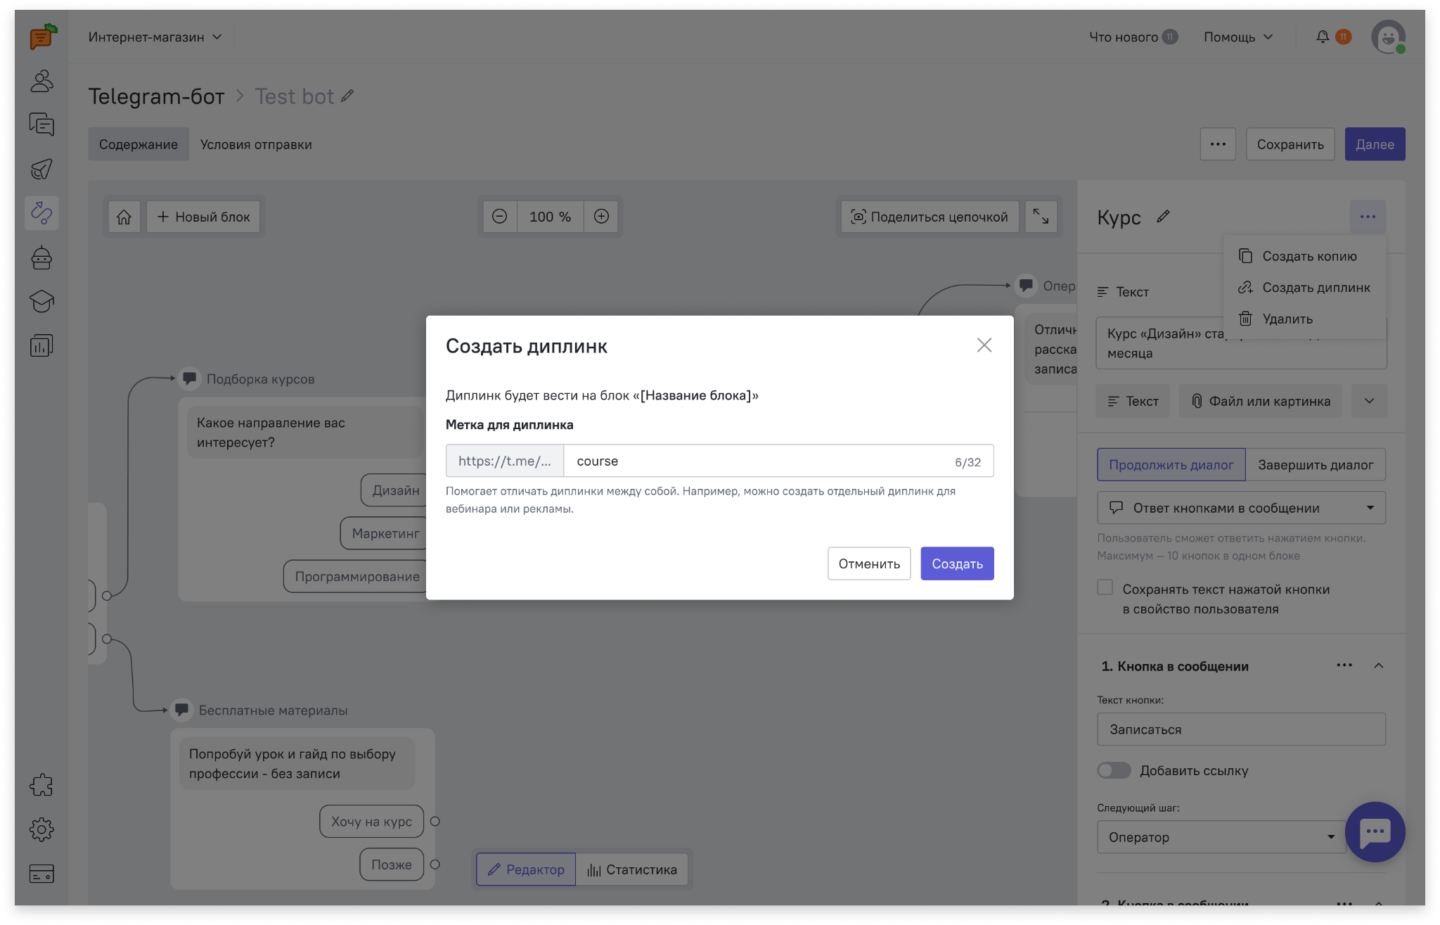Zoom in with the plus icon
This screenshot has height=925, width=1440.
[x=602, y=217]
